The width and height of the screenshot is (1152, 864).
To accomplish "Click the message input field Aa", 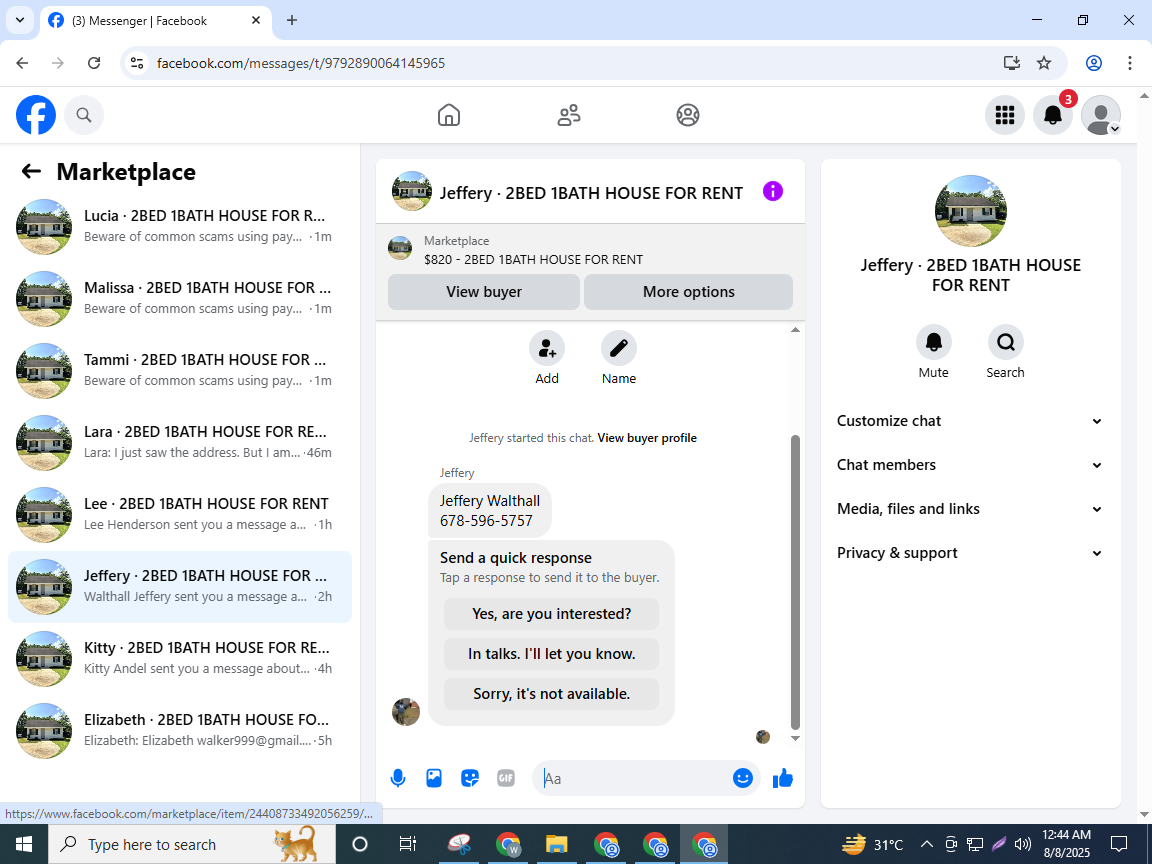I will 632,778.
